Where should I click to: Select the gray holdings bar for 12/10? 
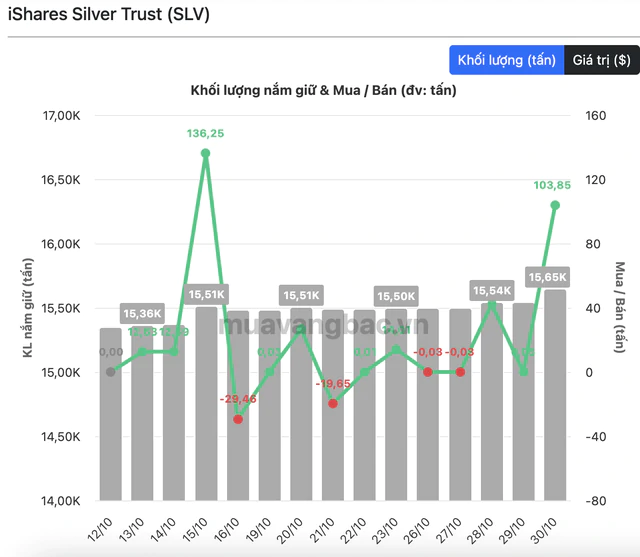click(x=111, y=414)
